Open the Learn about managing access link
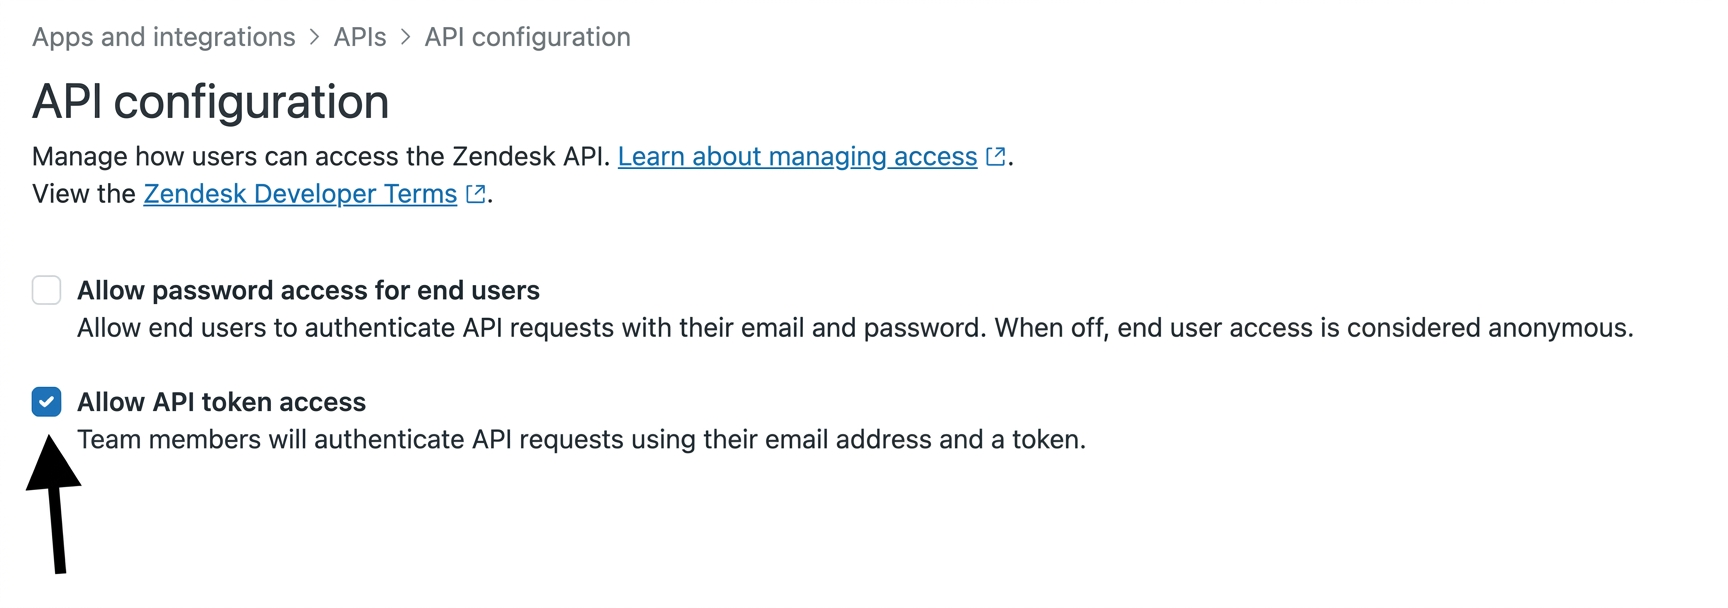 click(798, 156)
